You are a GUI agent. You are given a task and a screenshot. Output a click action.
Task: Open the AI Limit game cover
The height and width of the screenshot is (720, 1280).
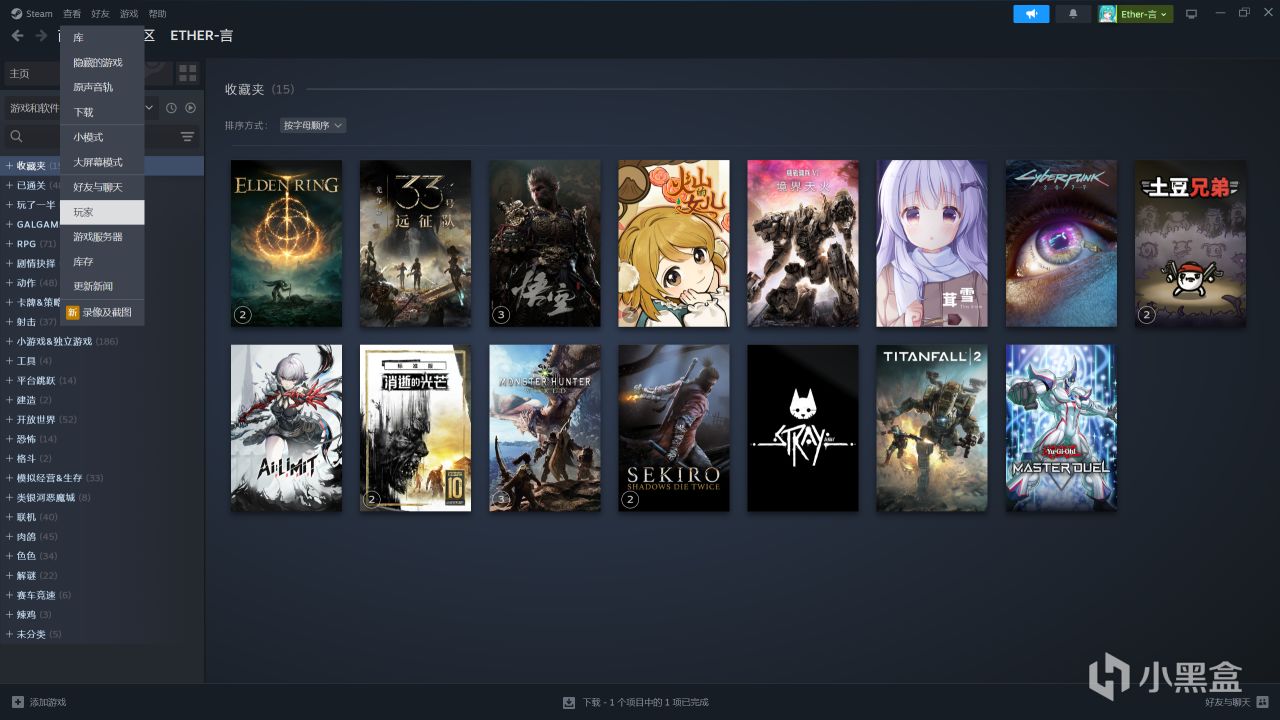coord(286,428)
